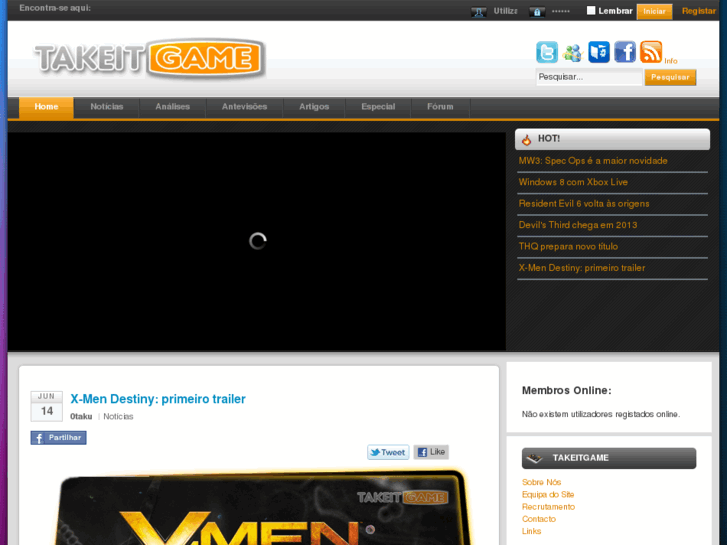
Task: Click the loading video player area
Action: [257, 241]
